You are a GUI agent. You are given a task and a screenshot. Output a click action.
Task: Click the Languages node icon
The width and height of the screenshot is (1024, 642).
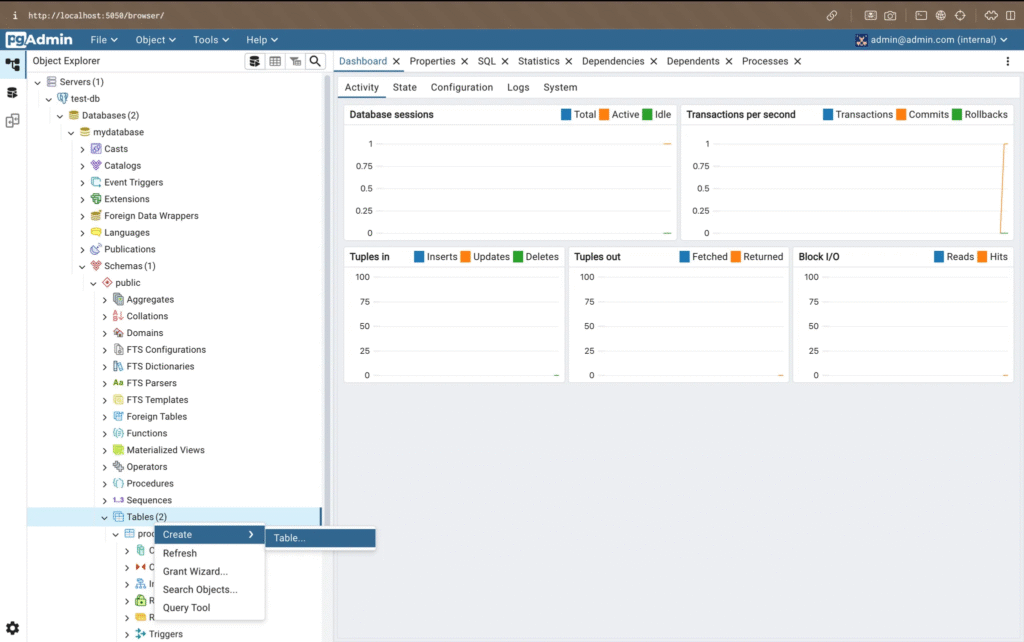(x=96, y=232)
